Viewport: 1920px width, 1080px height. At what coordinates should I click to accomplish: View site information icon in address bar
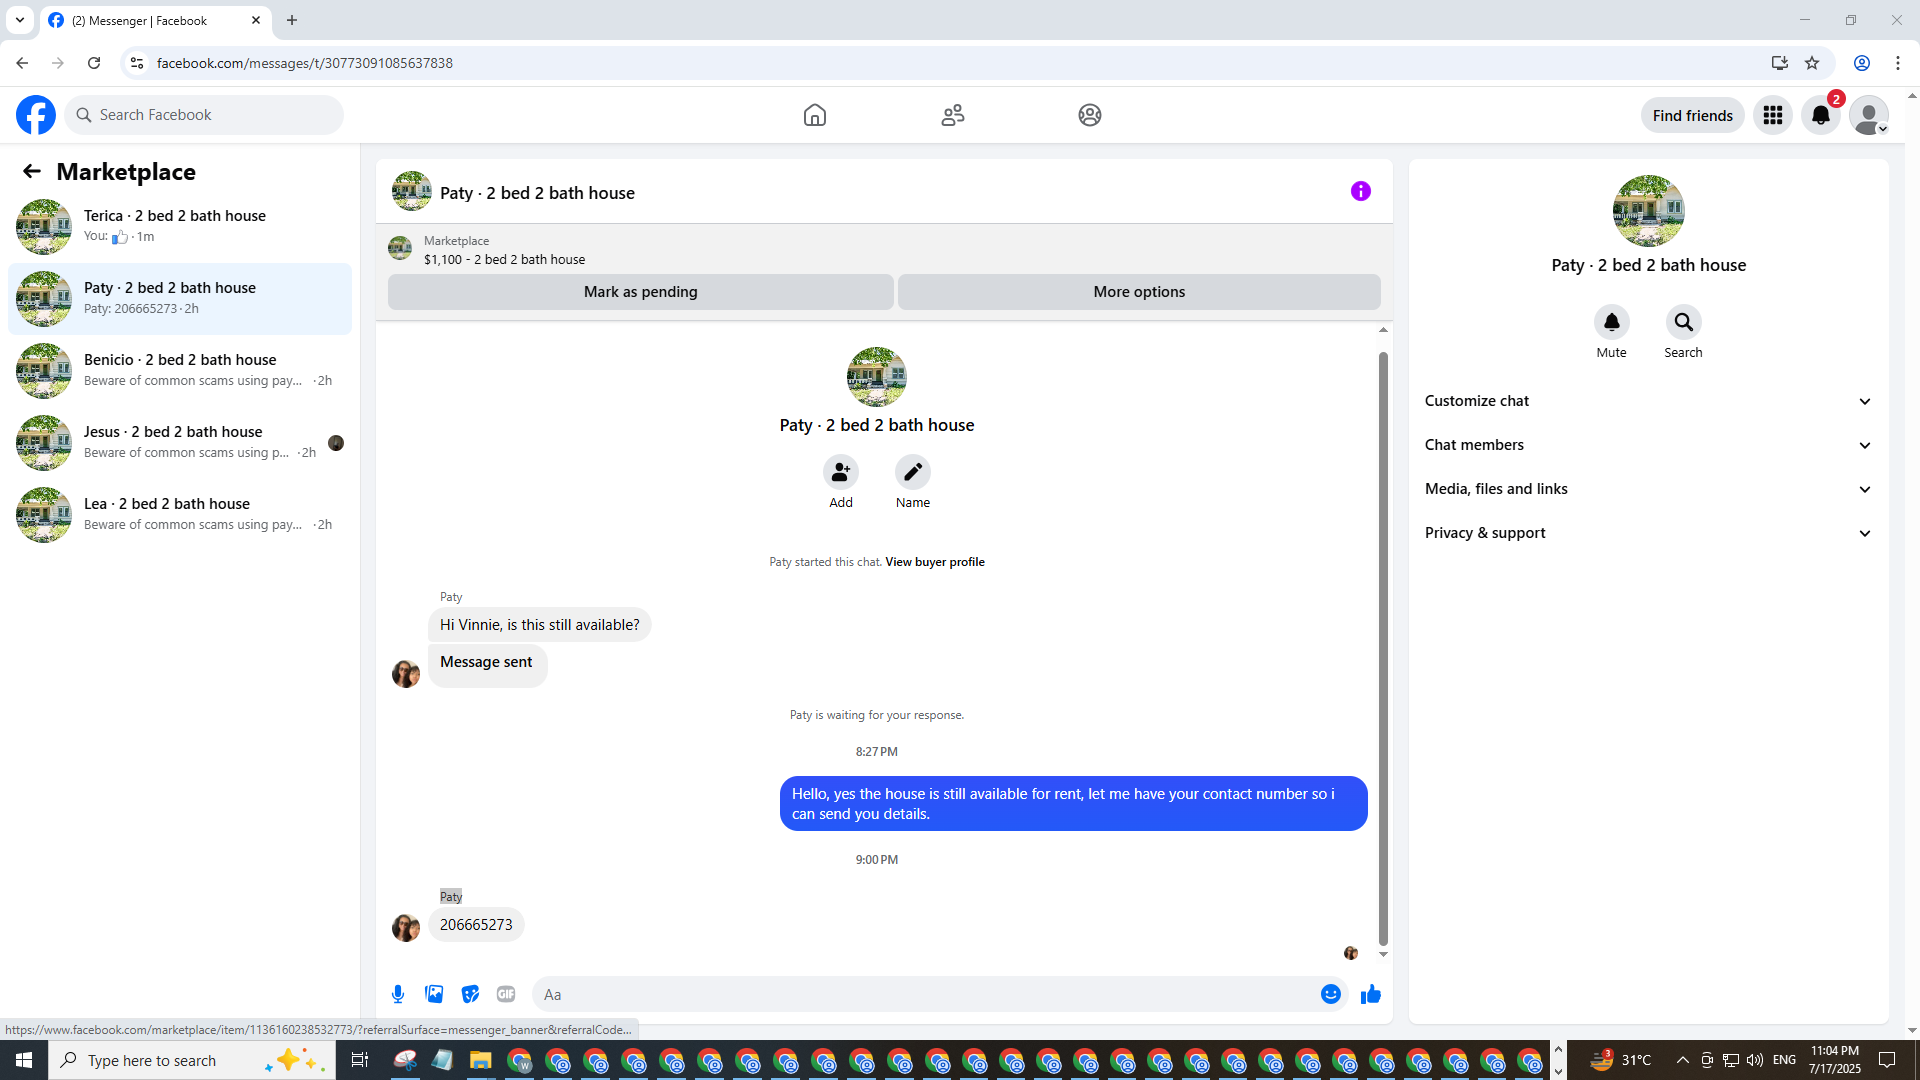pyautogui.click(x=137, y=63)
